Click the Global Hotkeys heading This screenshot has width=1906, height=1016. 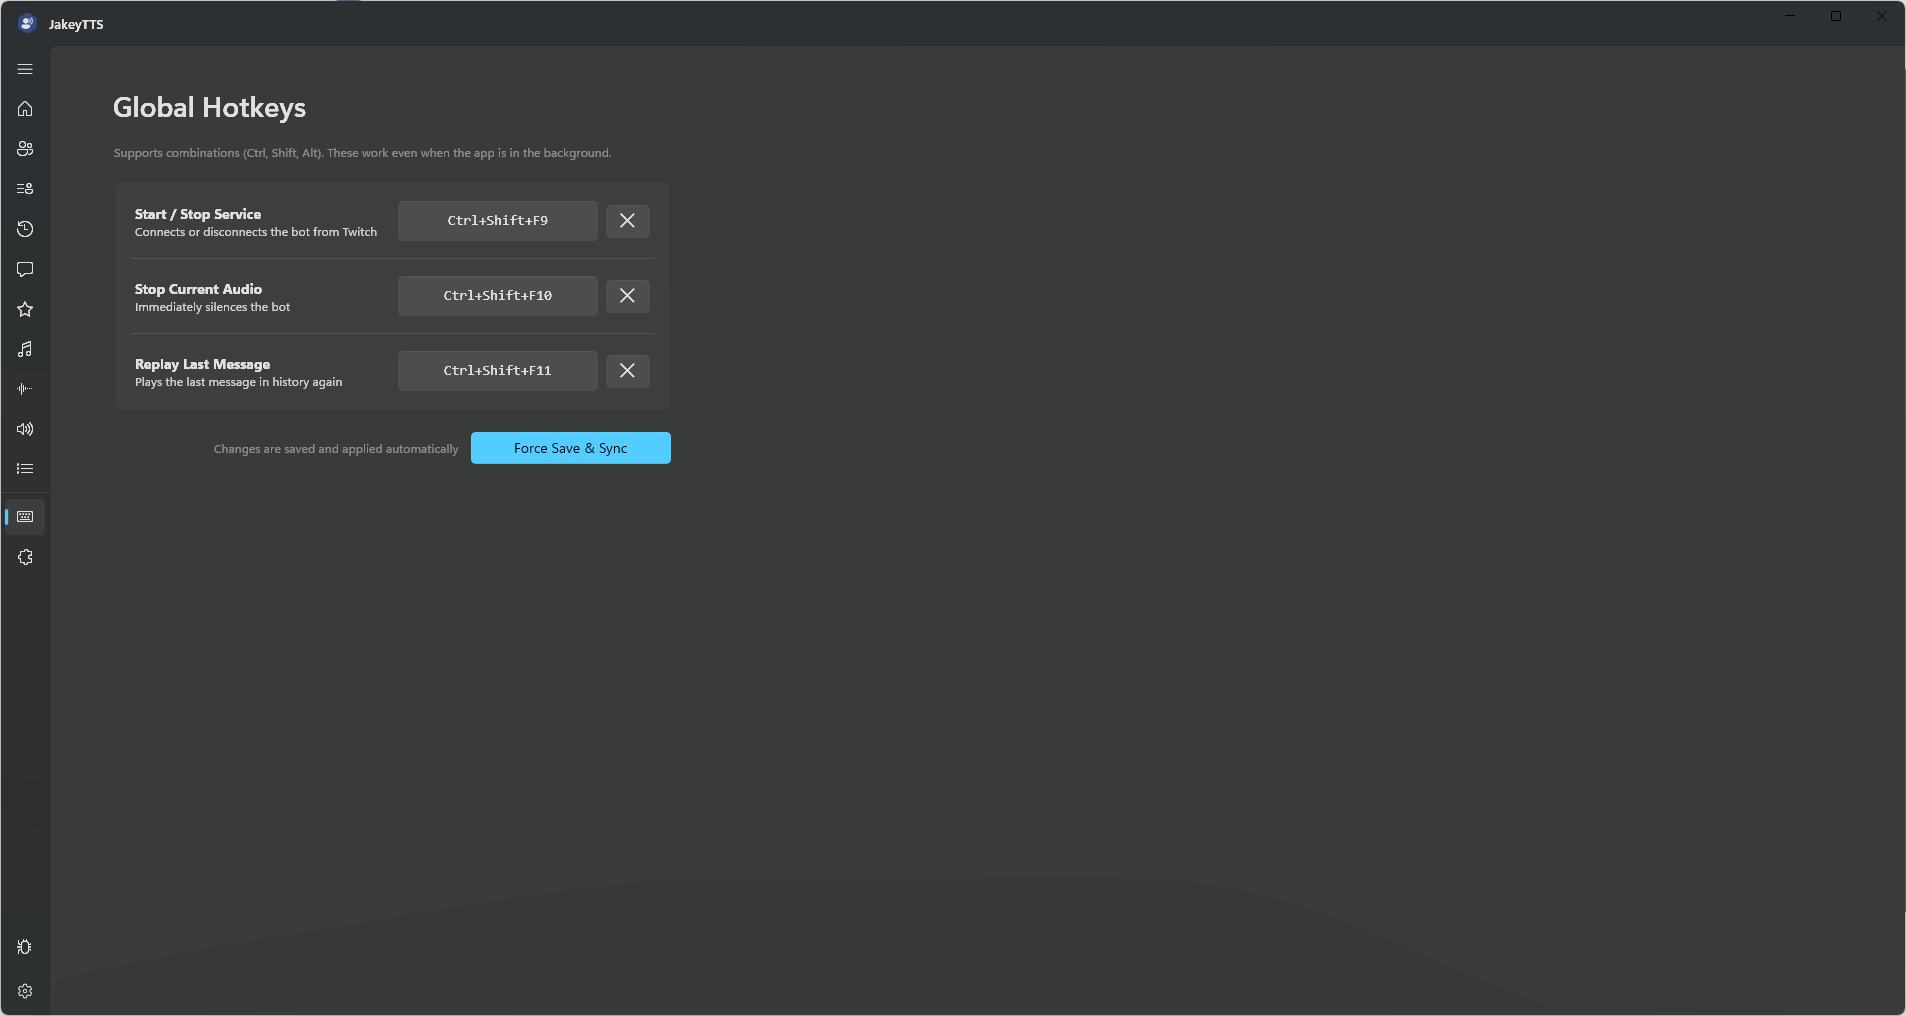[x=209, y=107]
